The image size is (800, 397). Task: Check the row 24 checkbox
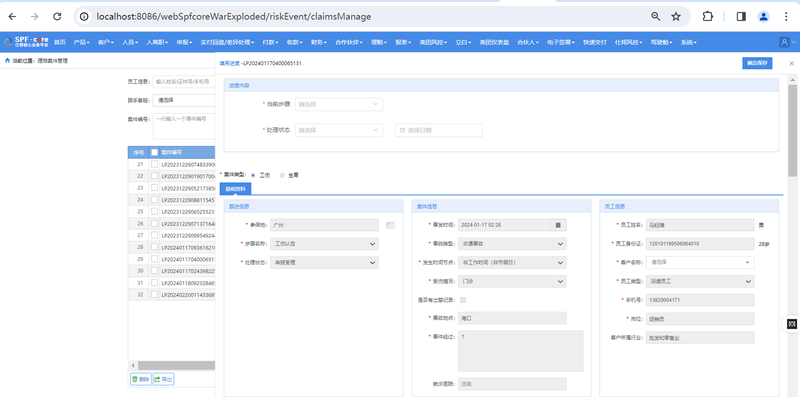[x=154, y=200]
